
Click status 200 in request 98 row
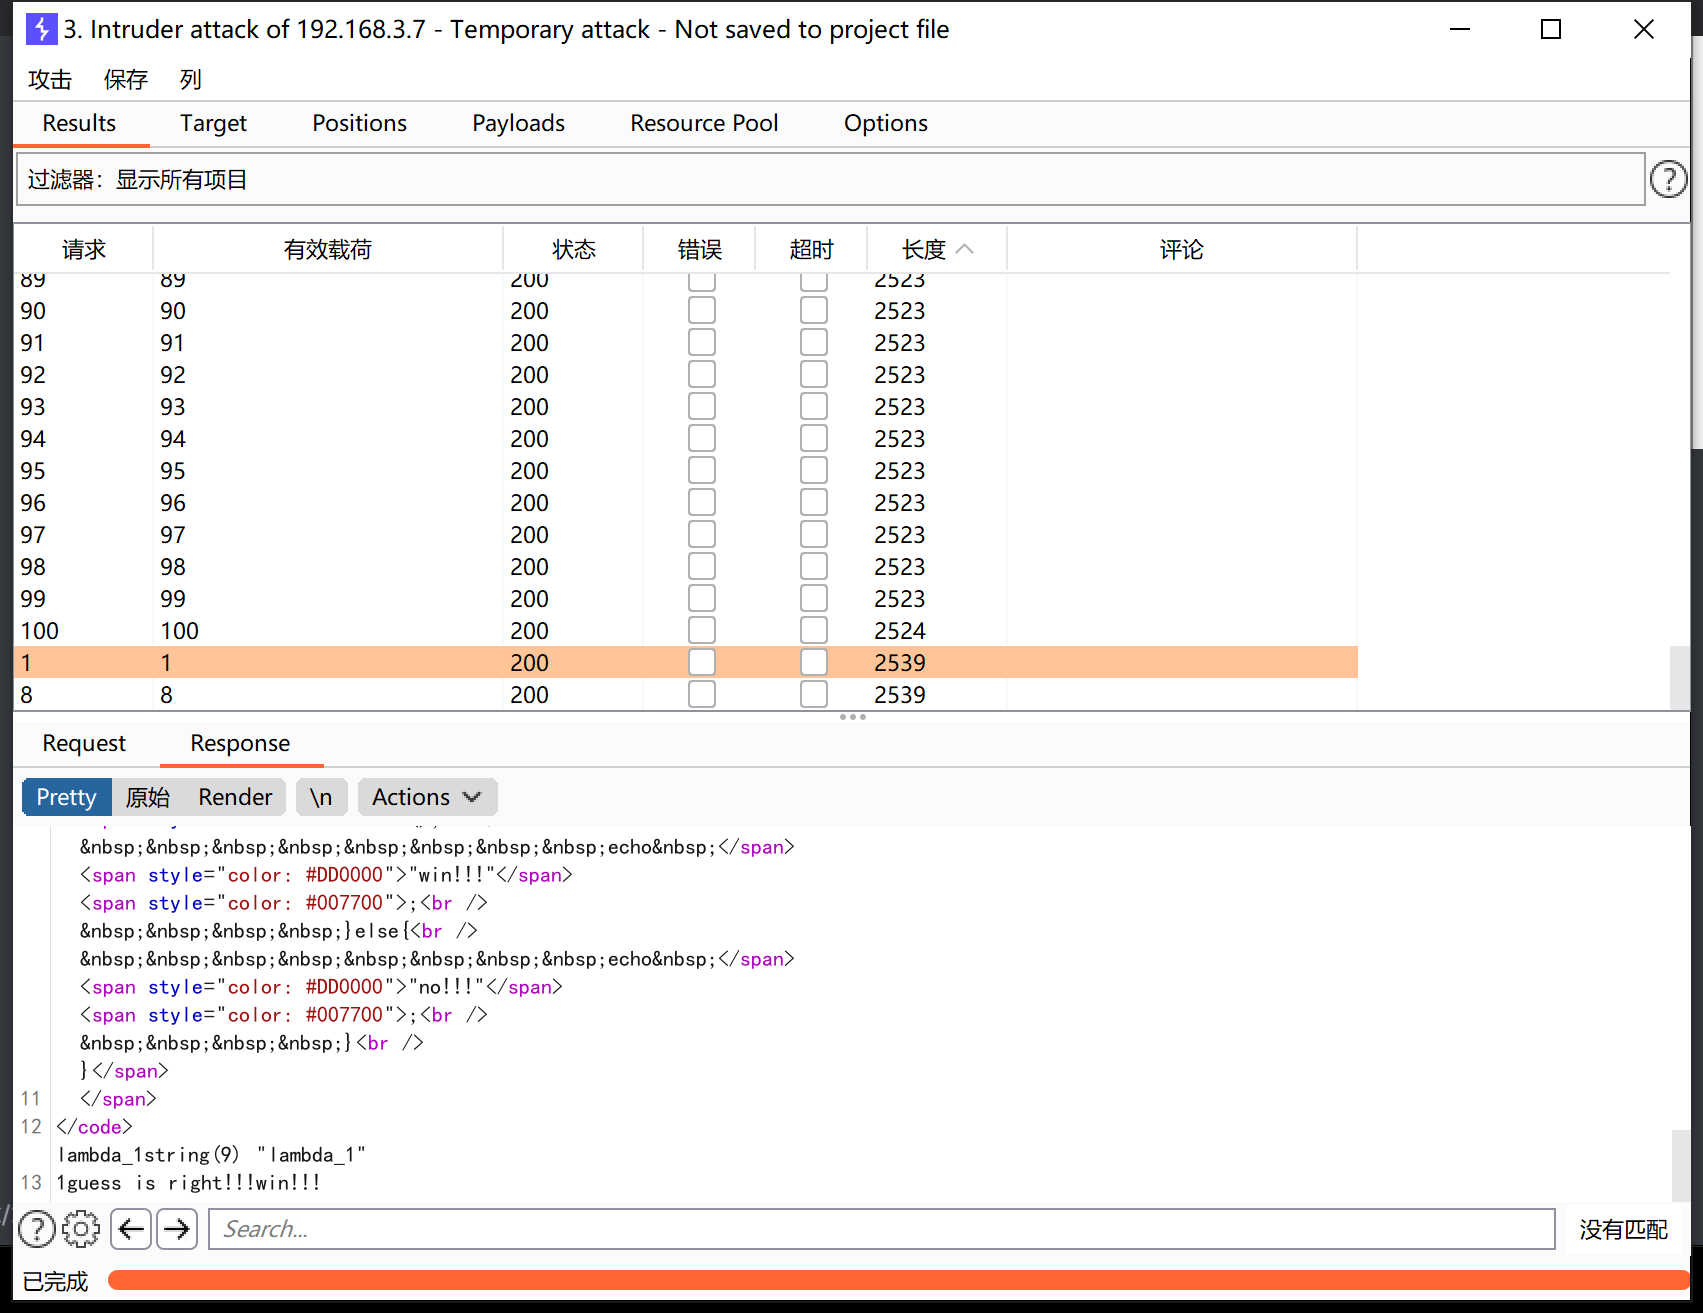(x=529, y=567)
